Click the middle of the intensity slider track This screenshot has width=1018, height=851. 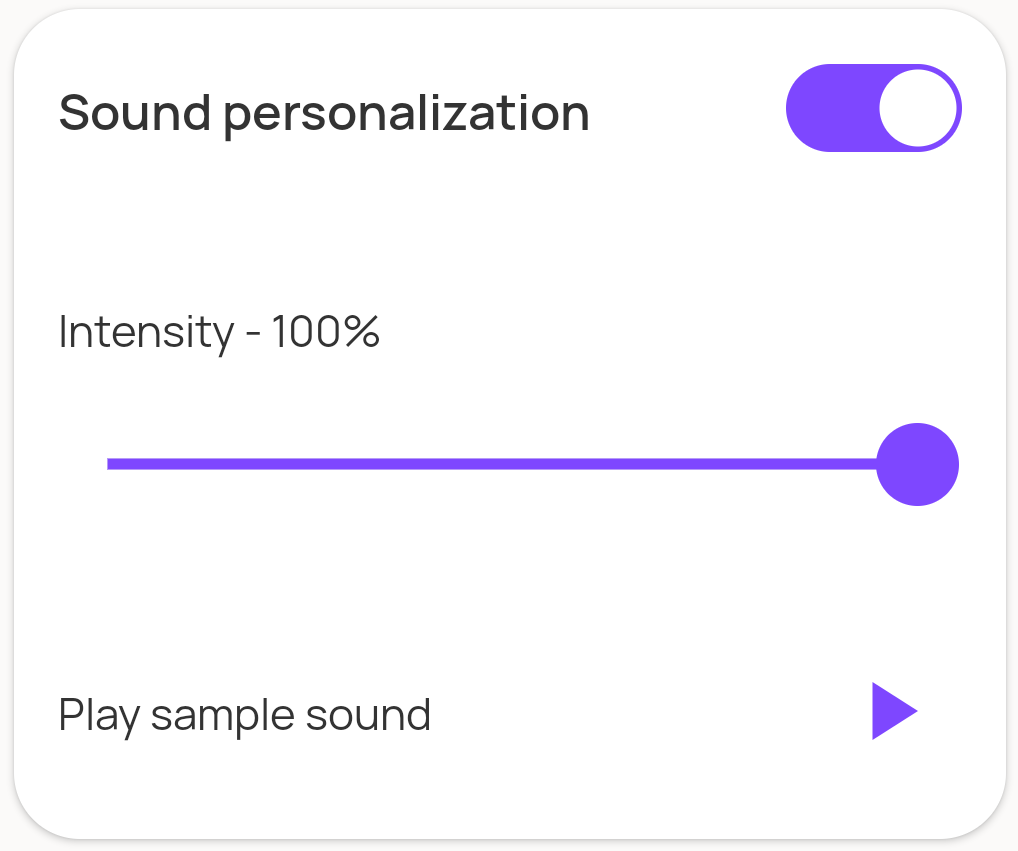coord(512,464)
